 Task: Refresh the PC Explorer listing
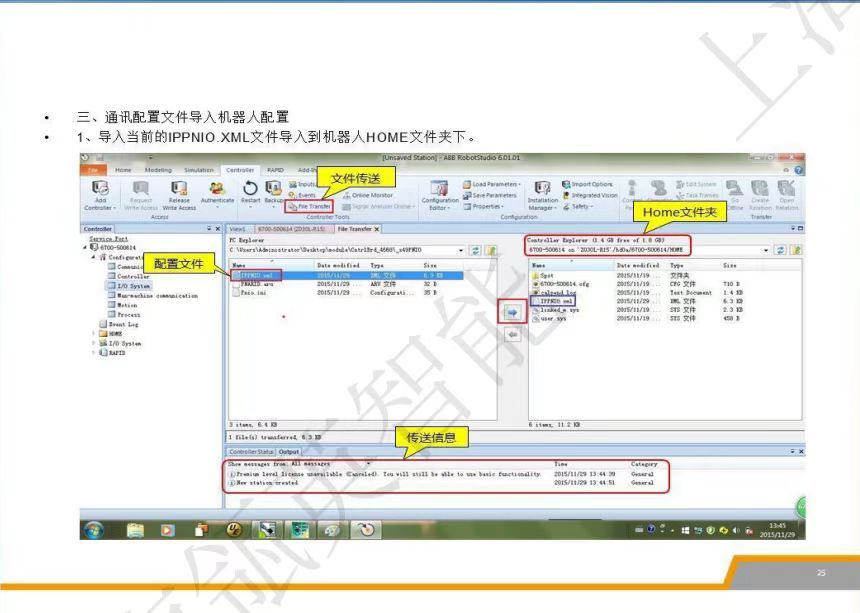click(x=476, y=250)
